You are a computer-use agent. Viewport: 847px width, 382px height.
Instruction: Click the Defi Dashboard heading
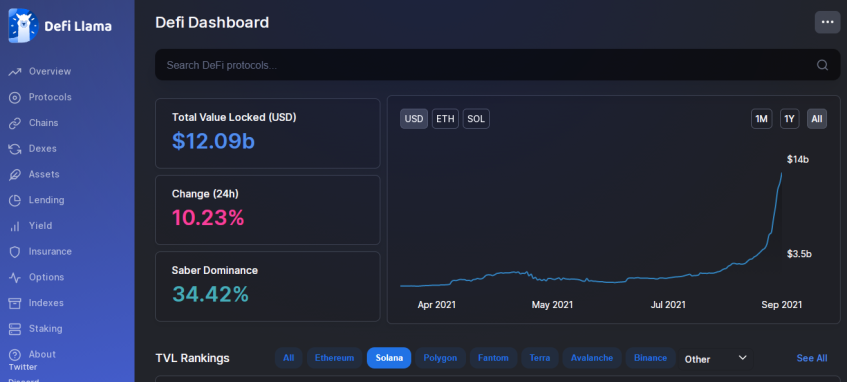click(x=212, y=22)
